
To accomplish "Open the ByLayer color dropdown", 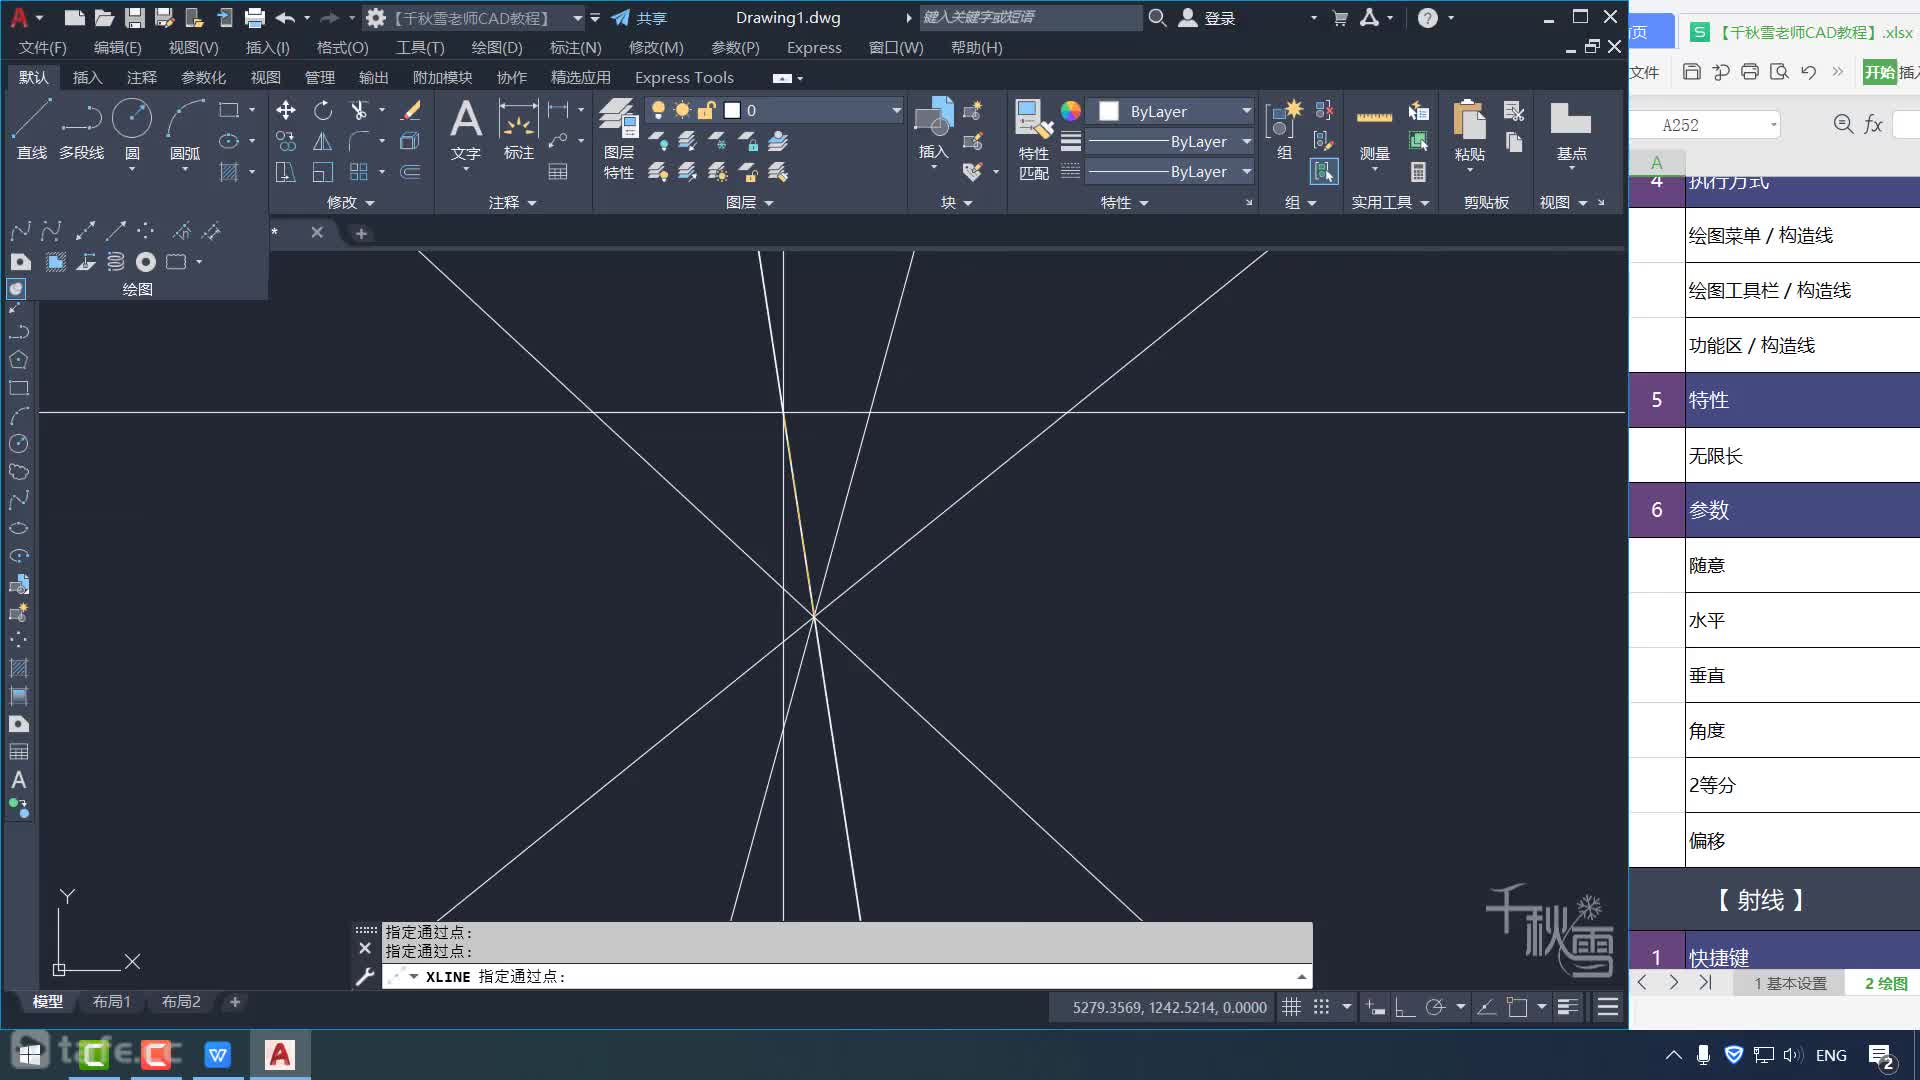I will click(x=1246, y=110).
